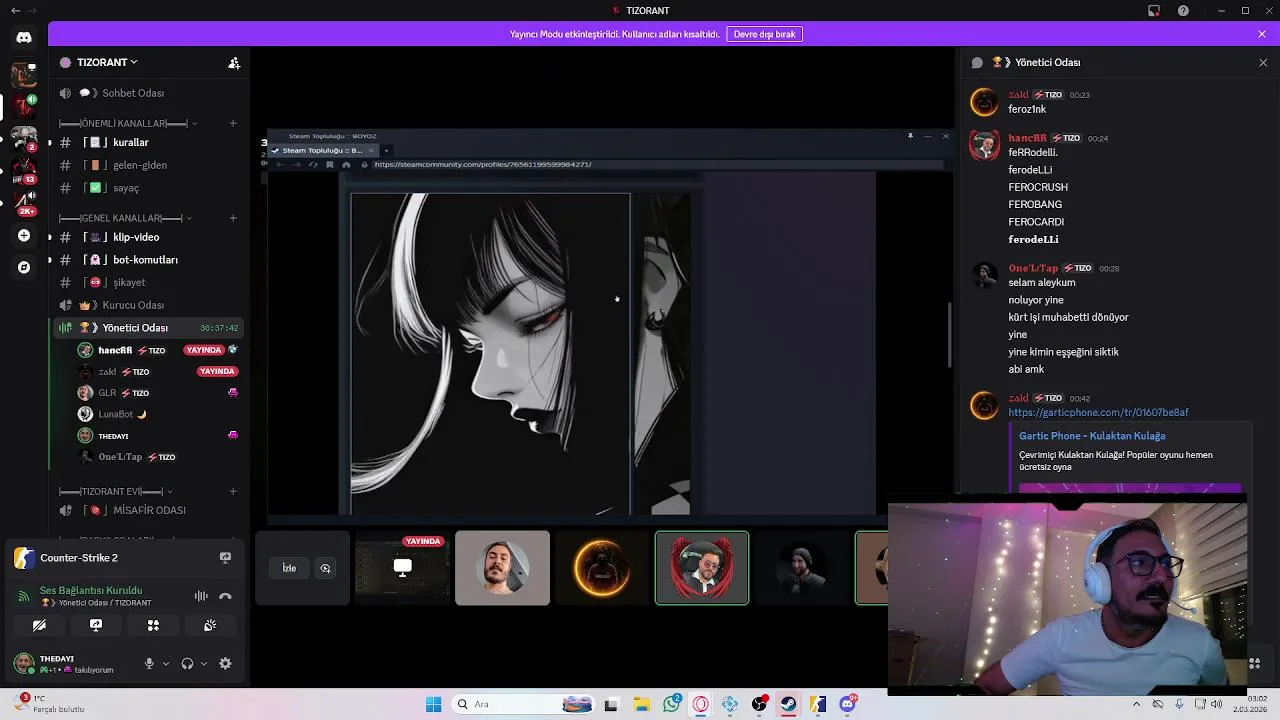Open Windows Start menu
This screenshot has width=1280, height=720.
click(x=433, y=704)
